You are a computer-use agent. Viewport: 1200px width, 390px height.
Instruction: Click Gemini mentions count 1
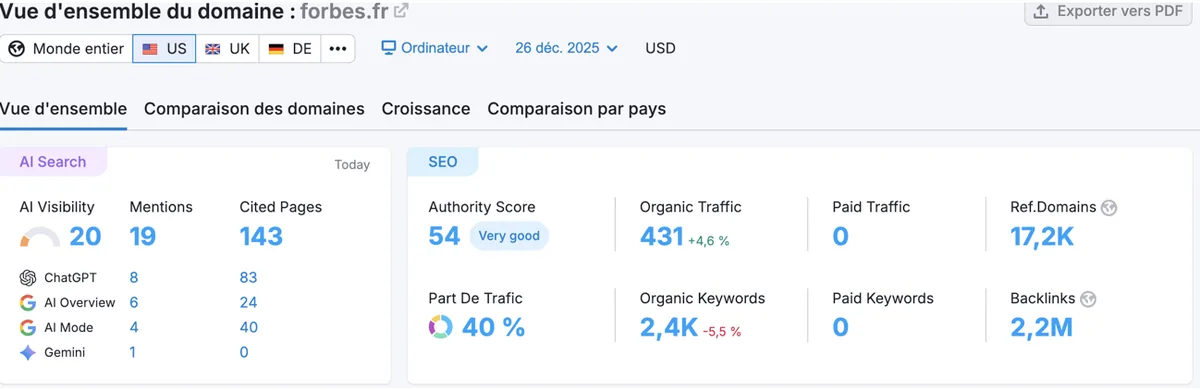click(133, 353)
